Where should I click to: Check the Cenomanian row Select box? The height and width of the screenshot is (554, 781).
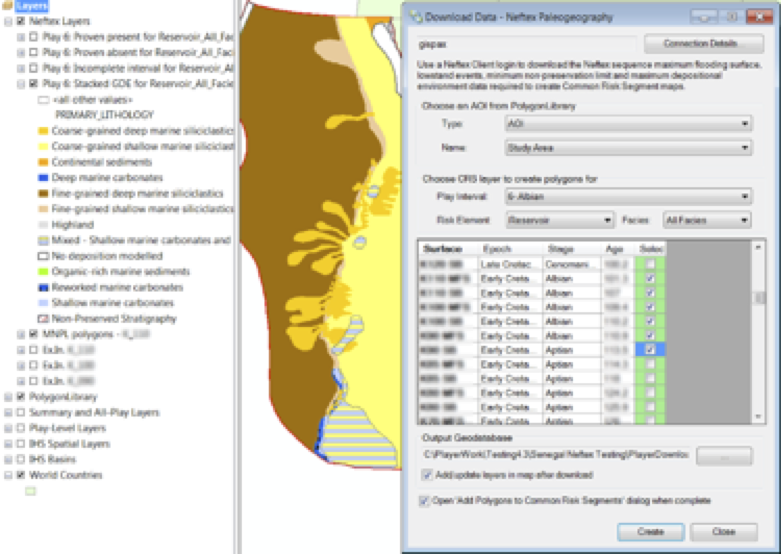[x=650, y=264]
